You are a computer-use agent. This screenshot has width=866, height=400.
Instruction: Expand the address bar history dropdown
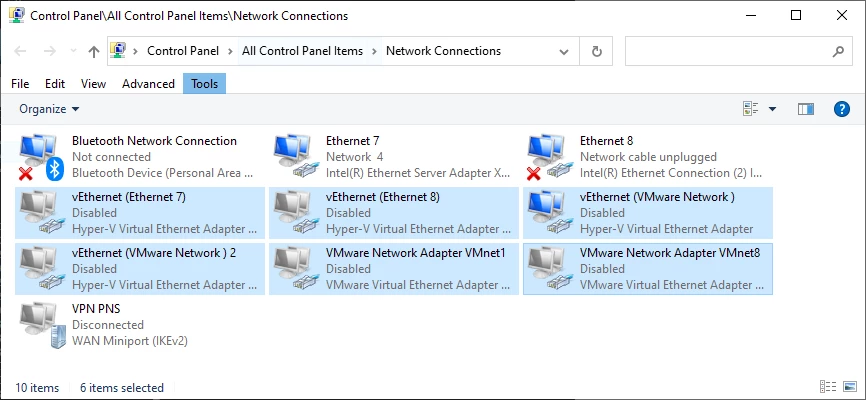pos(564,51)
